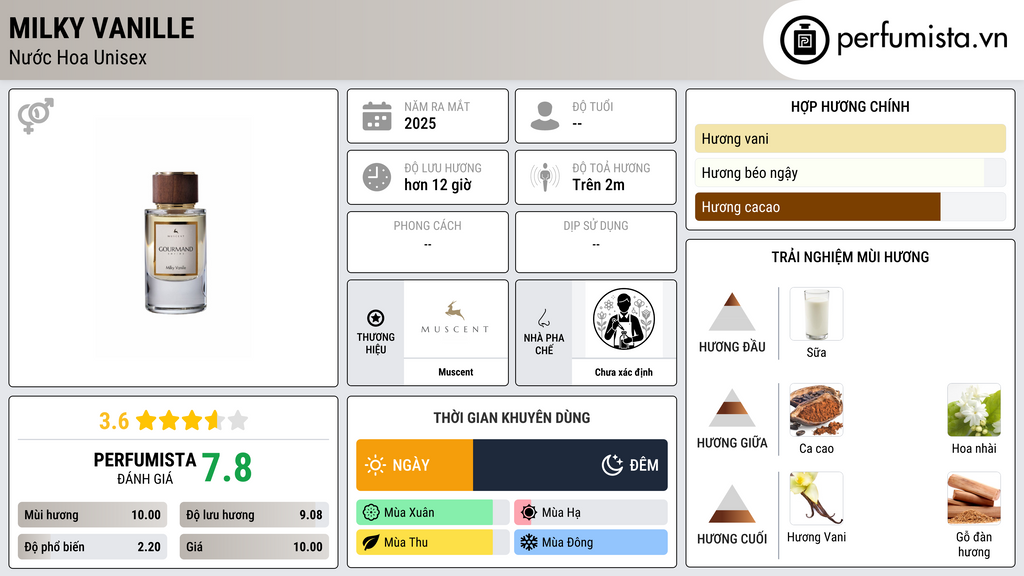Viewport: 1024px width, 576px height.
Task: Open the Muscent brand logo image
Action: pyautogui.click(x=455, y=319)
